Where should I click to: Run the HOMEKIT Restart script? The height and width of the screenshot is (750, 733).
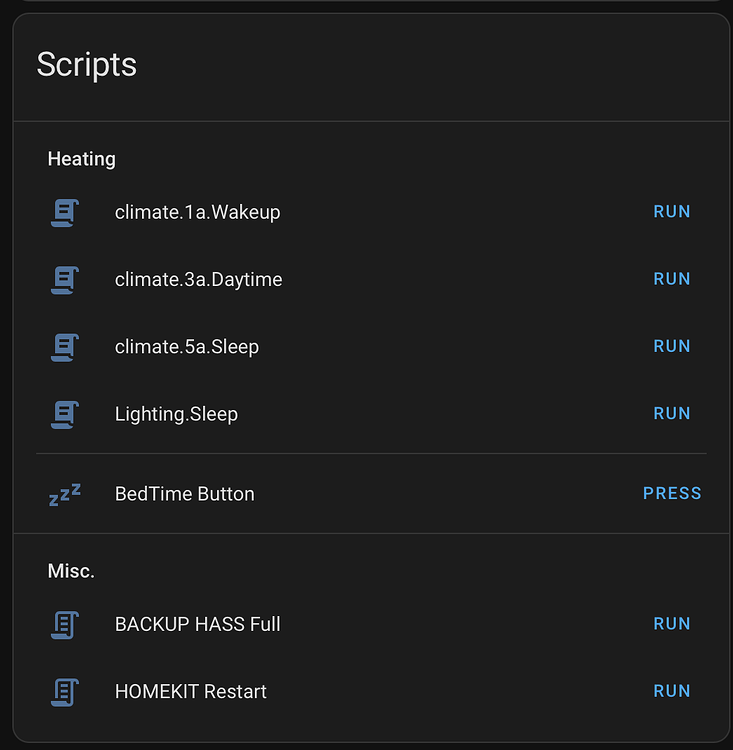click(672, 691)
